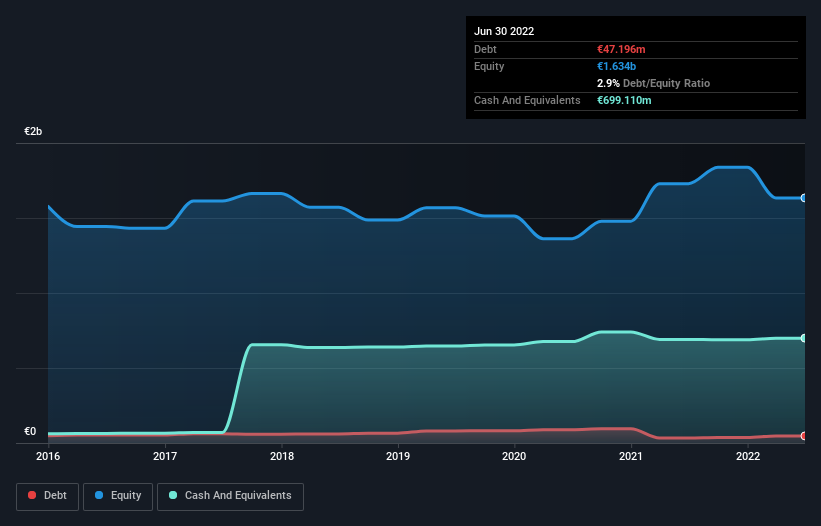Select the Equity endpoint marker on chart
821x526 pixels.
pyautogui.click(x=804, y=198)
